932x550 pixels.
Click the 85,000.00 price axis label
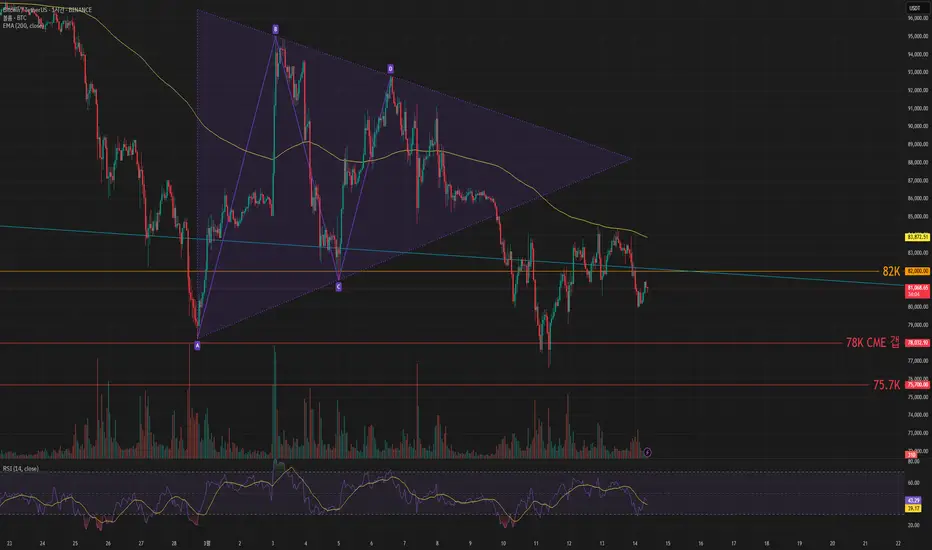click(918, 216)
